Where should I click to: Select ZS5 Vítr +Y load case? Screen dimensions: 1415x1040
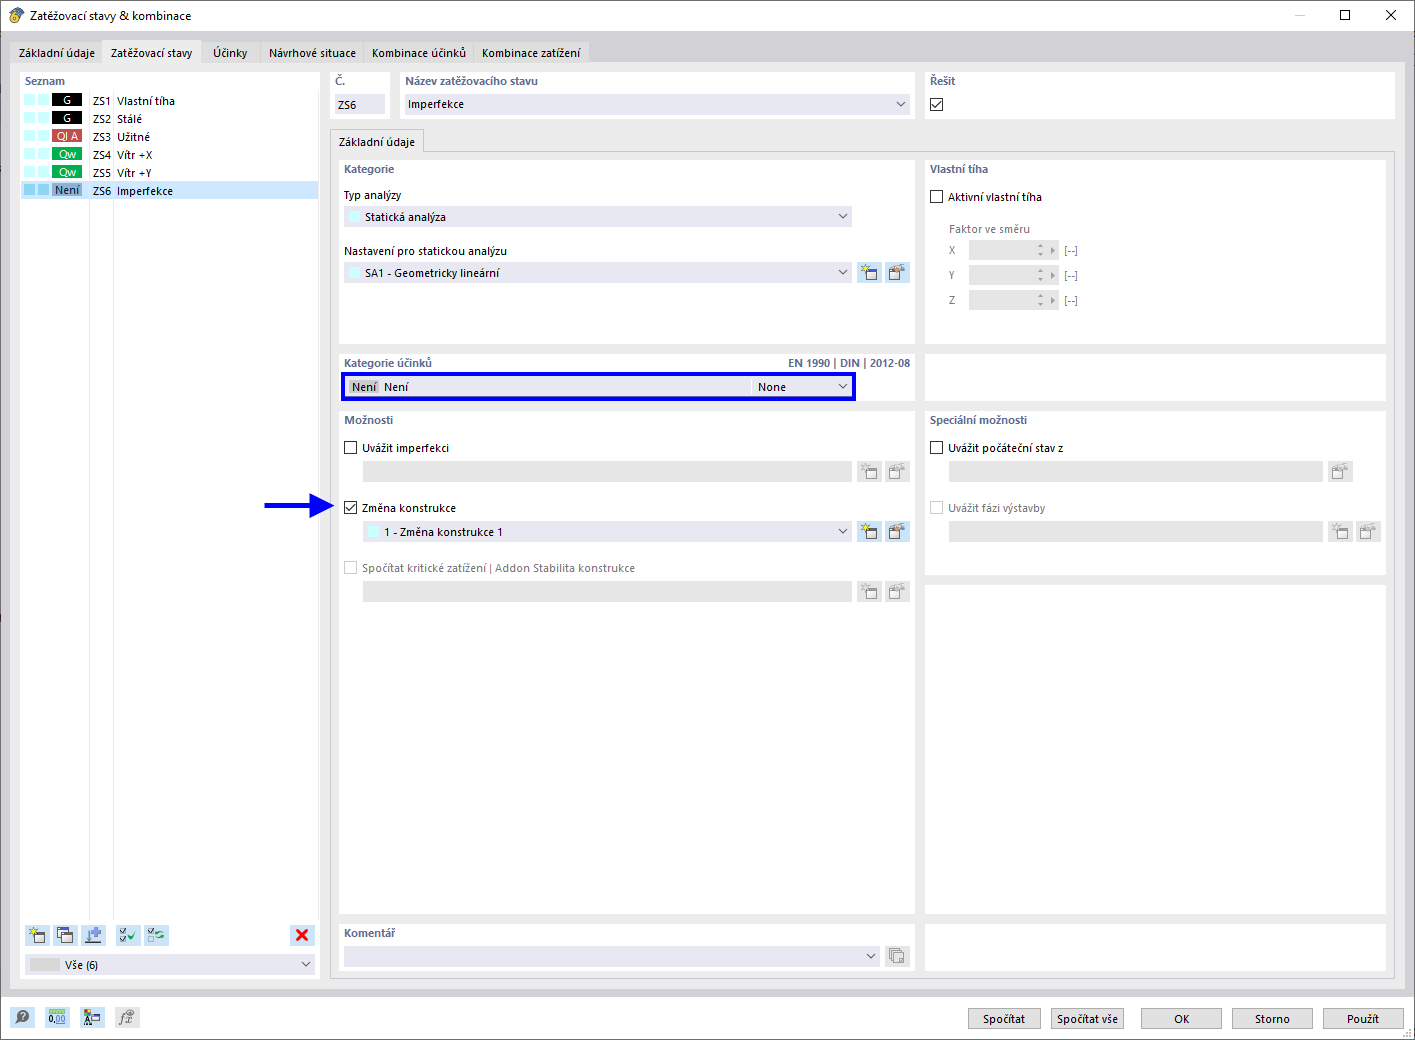169,172
